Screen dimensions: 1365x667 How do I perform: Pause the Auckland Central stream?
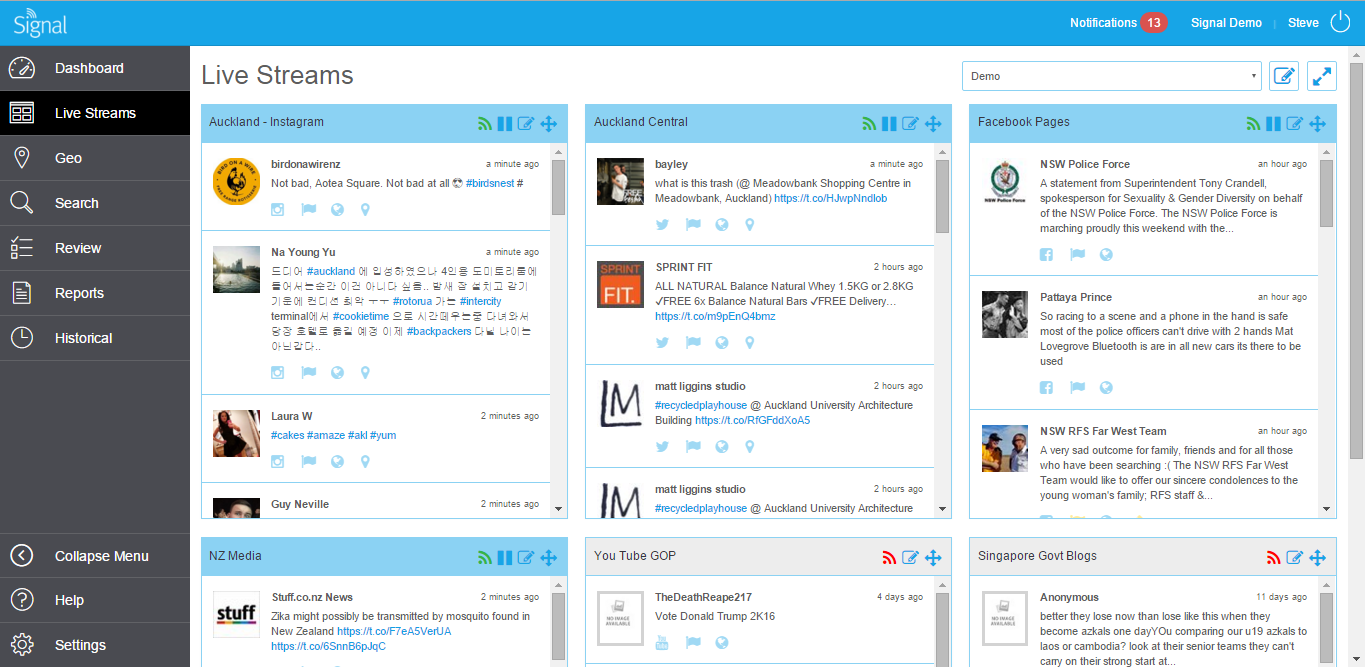(x=889, y=124)
